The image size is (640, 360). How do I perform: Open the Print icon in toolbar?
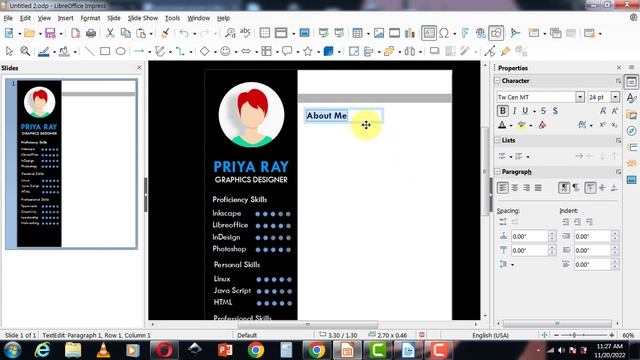point(91,33)
